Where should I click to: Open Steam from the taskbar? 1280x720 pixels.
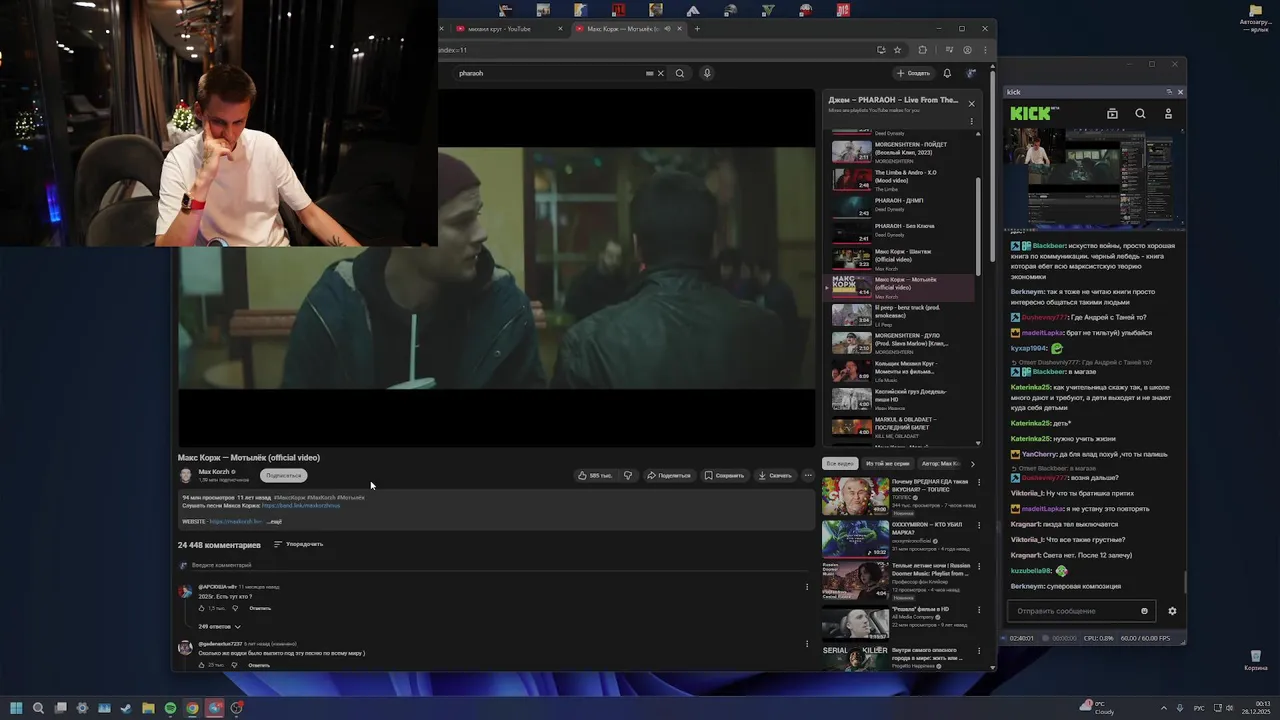point(126,708)
